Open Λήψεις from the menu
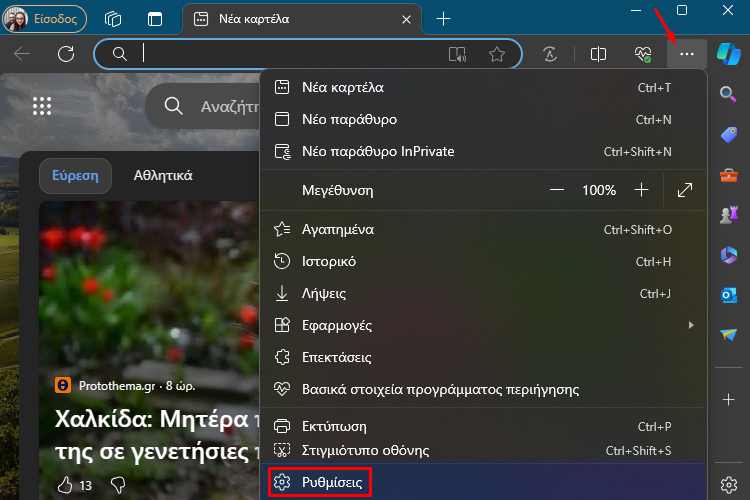750x500 pixels. pyautogui.click(x=483, y=293)
